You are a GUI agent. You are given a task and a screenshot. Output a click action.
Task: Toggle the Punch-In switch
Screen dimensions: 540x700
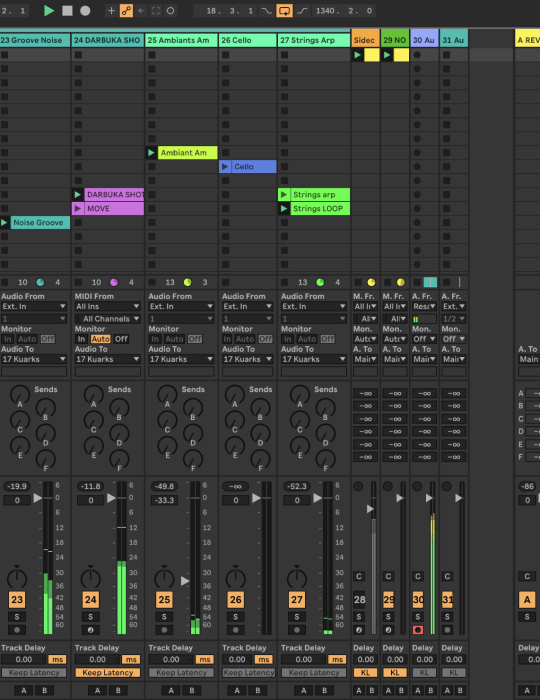266,11
